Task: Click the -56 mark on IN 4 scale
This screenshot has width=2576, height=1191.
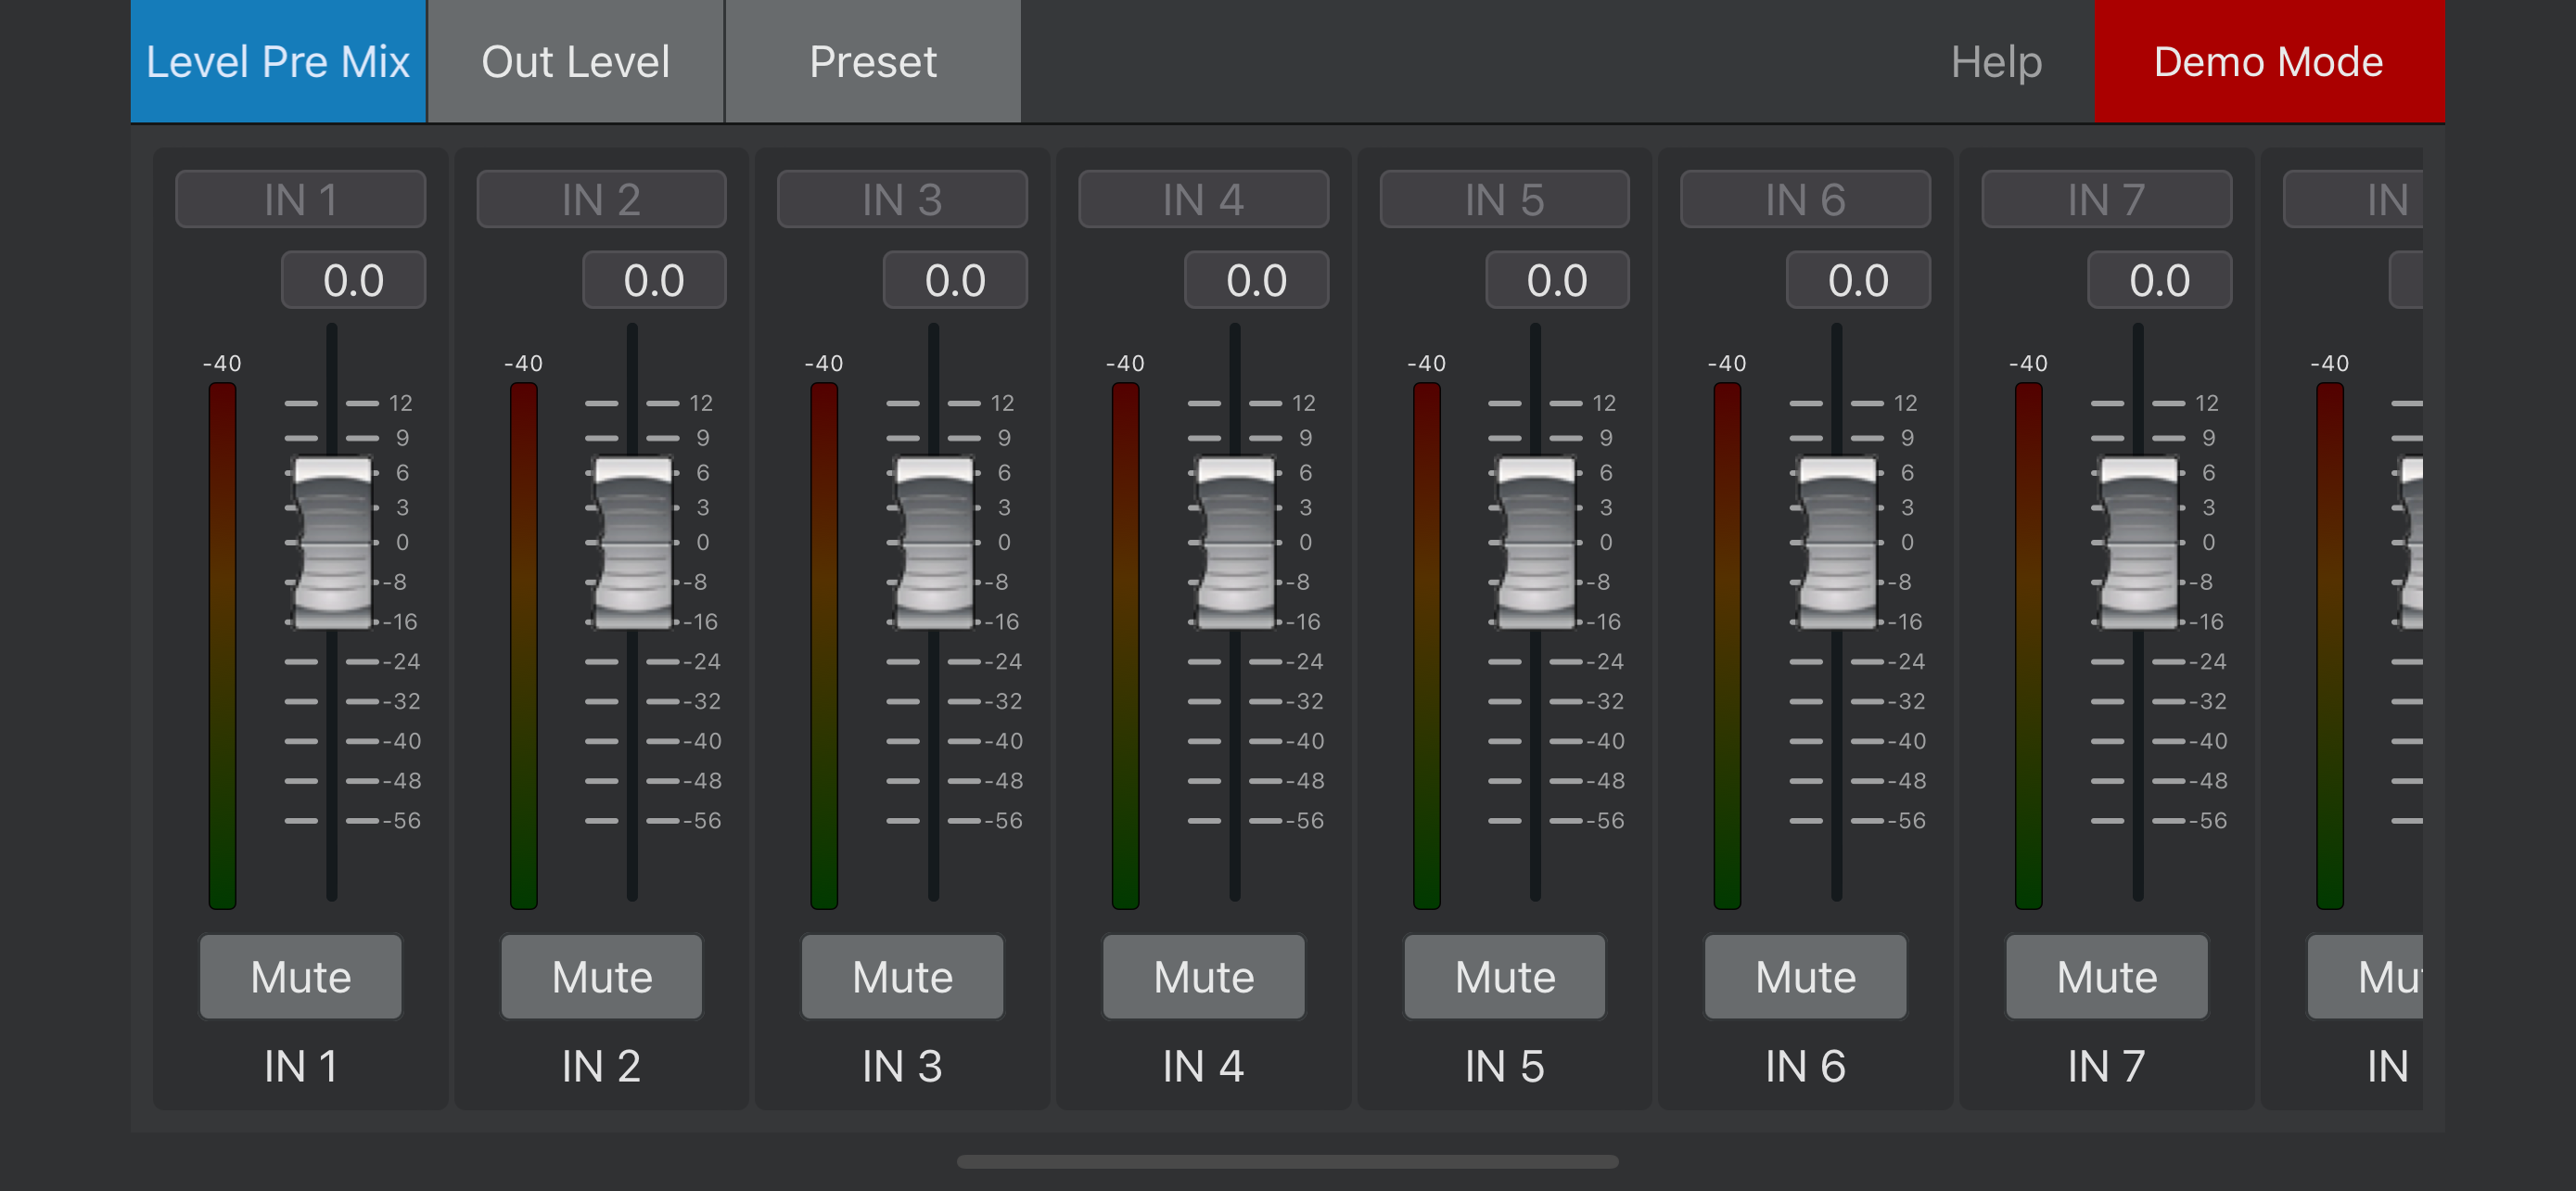Action: [x=1306, y=820]
